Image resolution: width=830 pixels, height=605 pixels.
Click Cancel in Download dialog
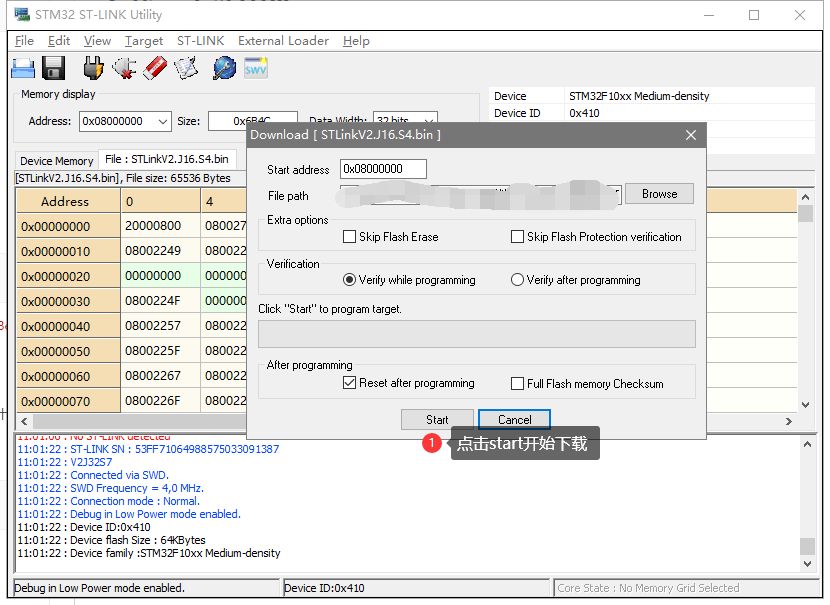(515, 420)
